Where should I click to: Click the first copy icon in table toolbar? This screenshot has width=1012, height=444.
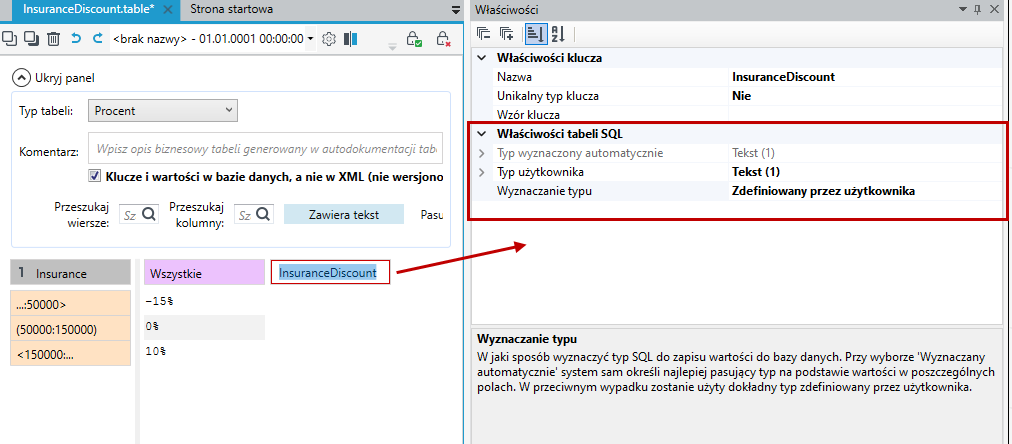pyautogui.click(x=10, y=39)
